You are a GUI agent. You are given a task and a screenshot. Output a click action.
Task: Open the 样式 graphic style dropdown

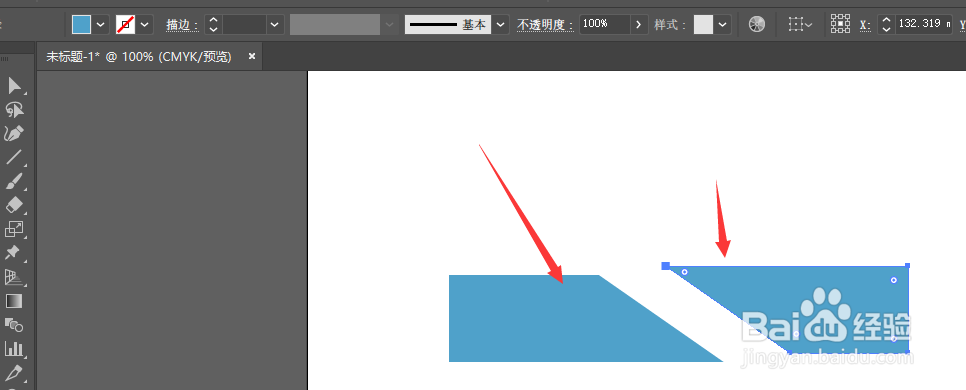(723, 25)
